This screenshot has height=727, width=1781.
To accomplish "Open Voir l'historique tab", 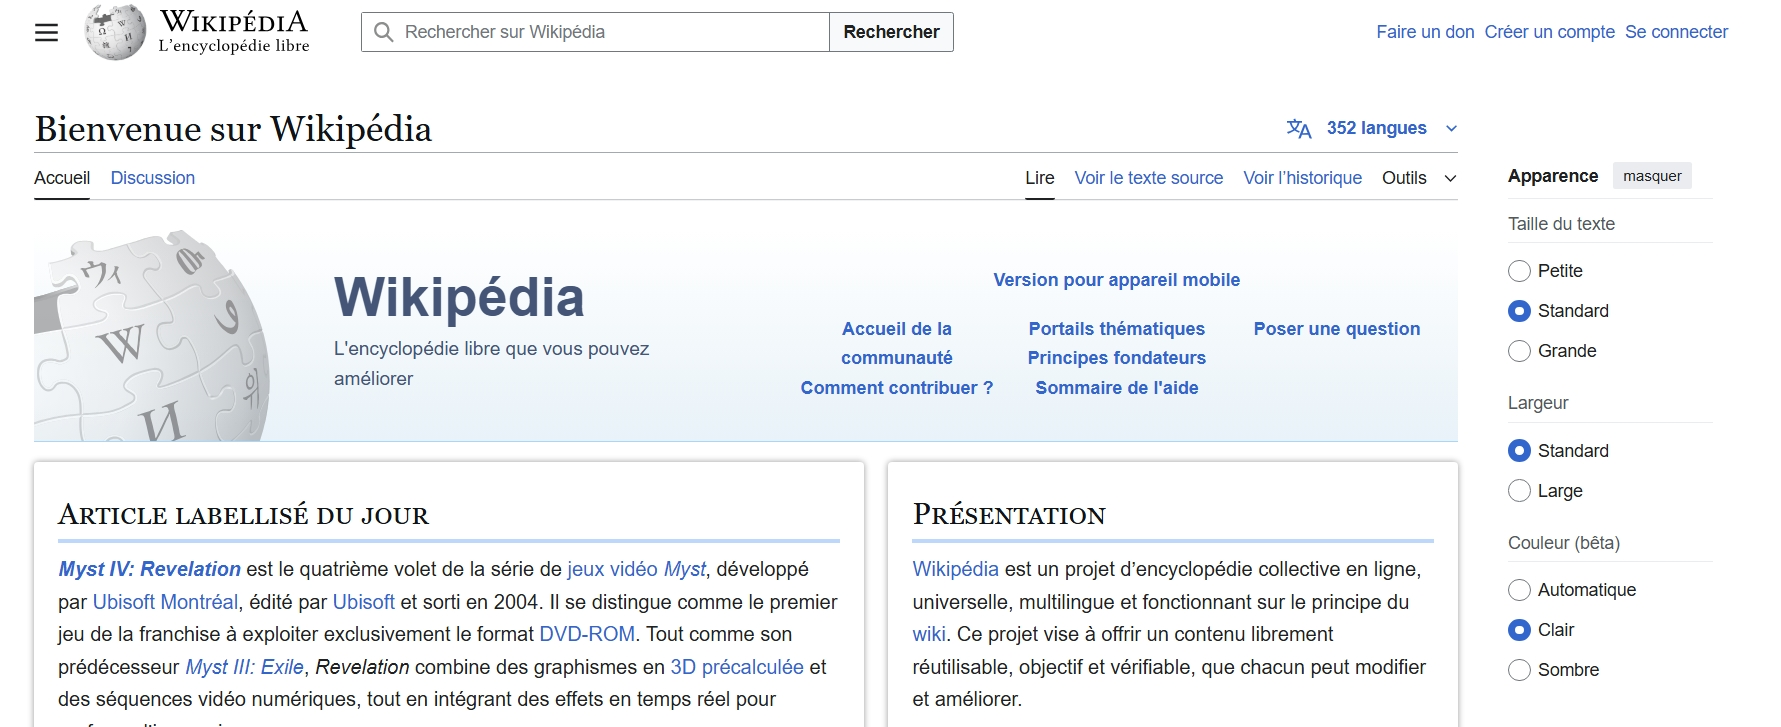I will tap(1303, 178).
